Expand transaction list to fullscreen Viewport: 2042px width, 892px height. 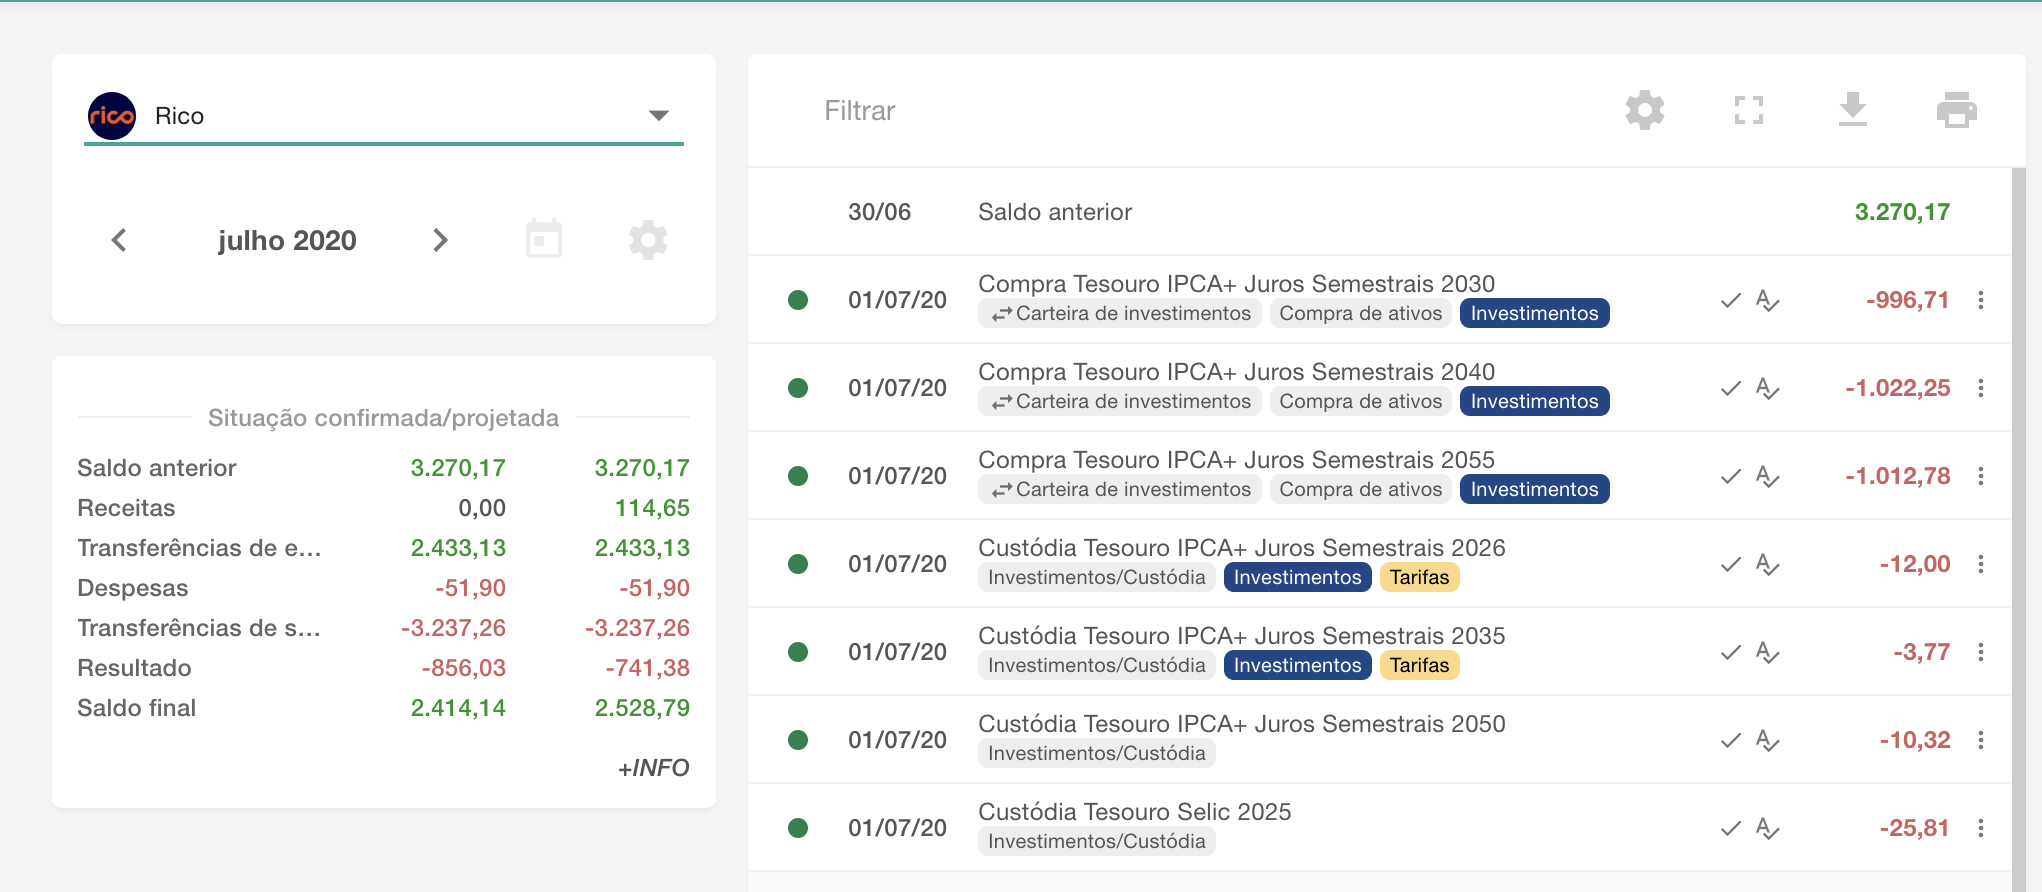[1748, 110]
